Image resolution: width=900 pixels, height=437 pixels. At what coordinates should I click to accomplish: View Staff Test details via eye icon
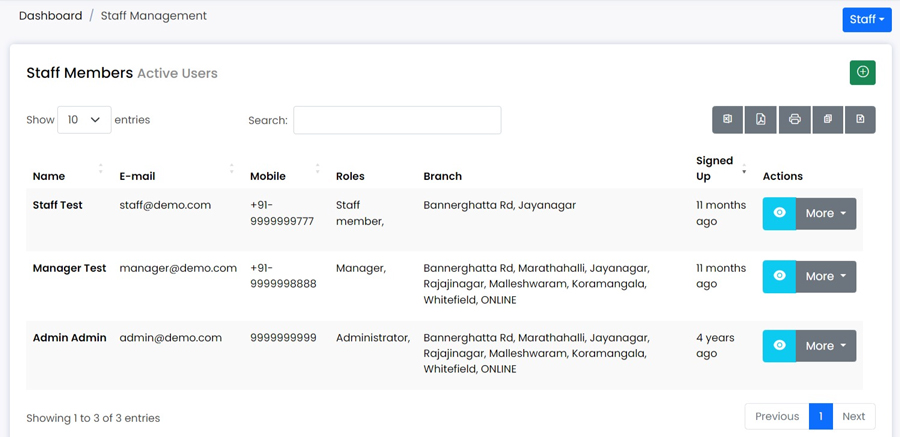coord(779,213)
